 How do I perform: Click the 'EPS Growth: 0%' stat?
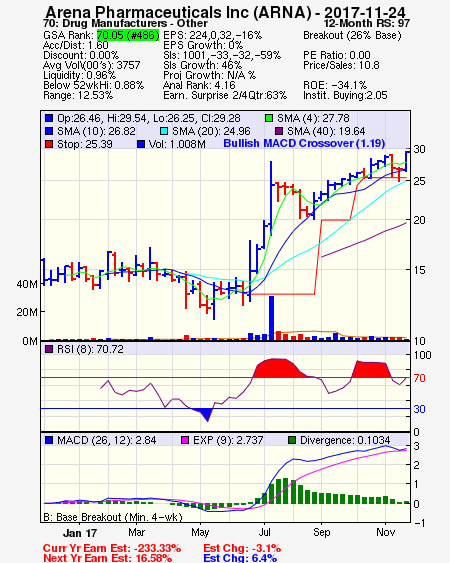(x=203, y=45)
